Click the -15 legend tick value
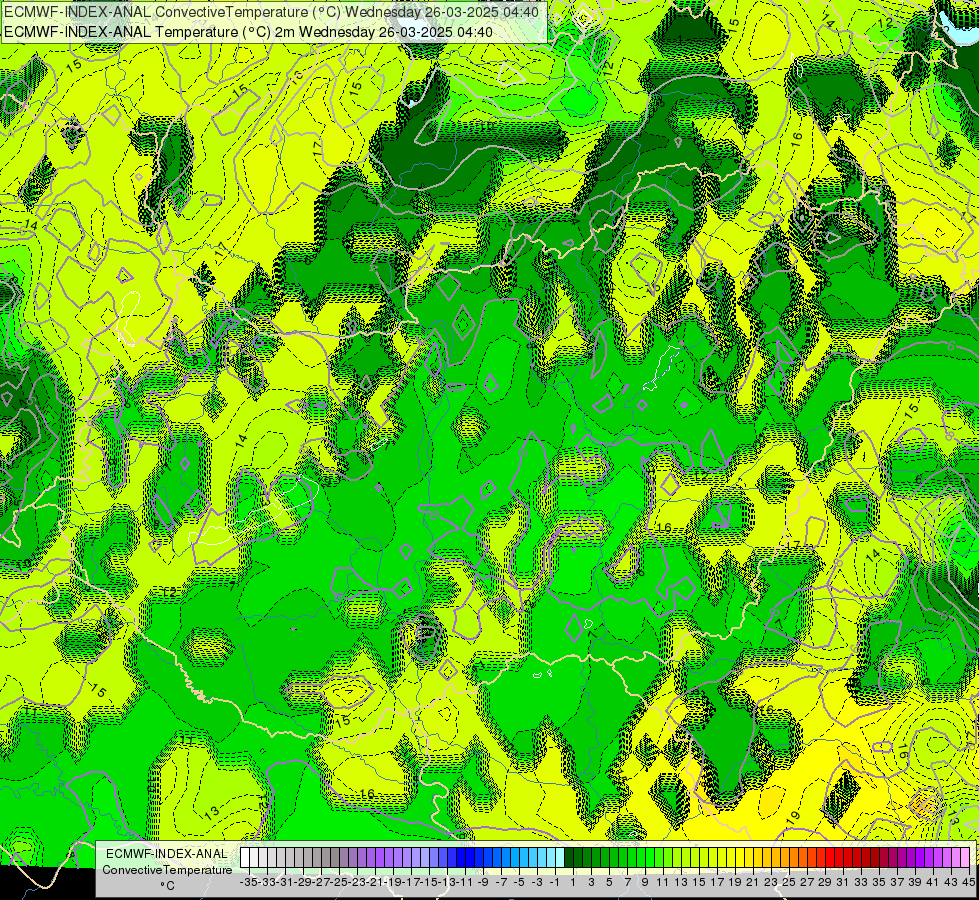The image size is (979, 900). 428,882
